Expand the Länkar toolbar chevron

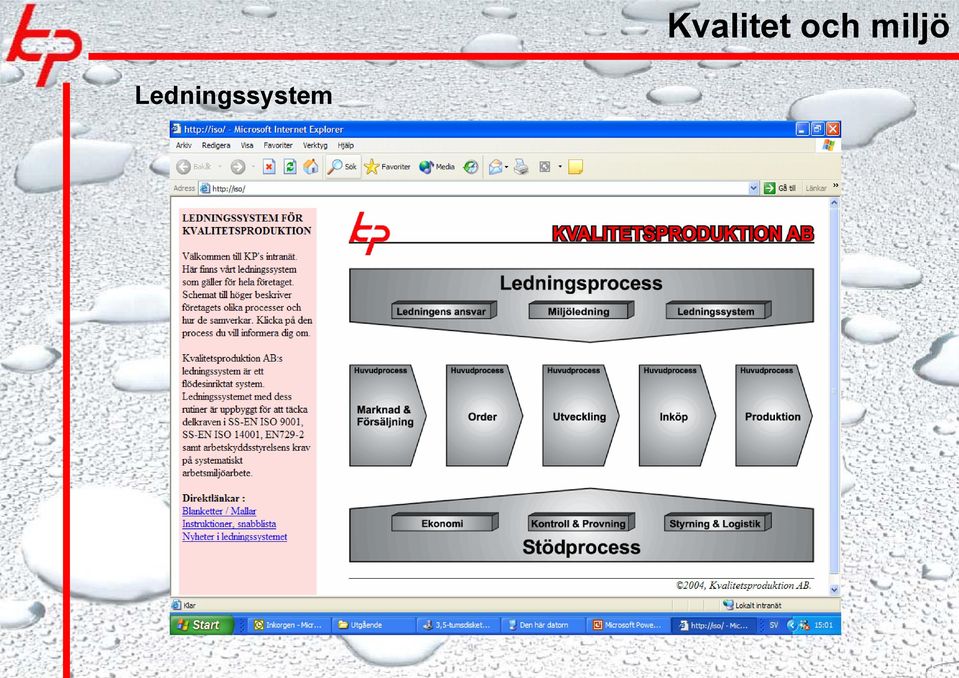[835, 186]
